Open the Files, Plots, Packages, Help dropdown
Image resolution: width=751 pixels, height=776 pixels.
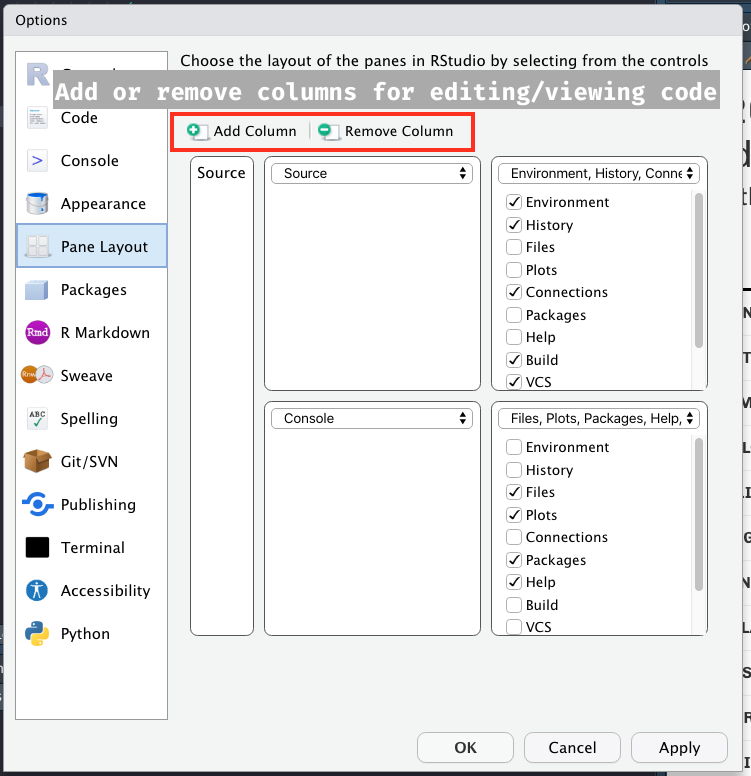click(599, 418)
